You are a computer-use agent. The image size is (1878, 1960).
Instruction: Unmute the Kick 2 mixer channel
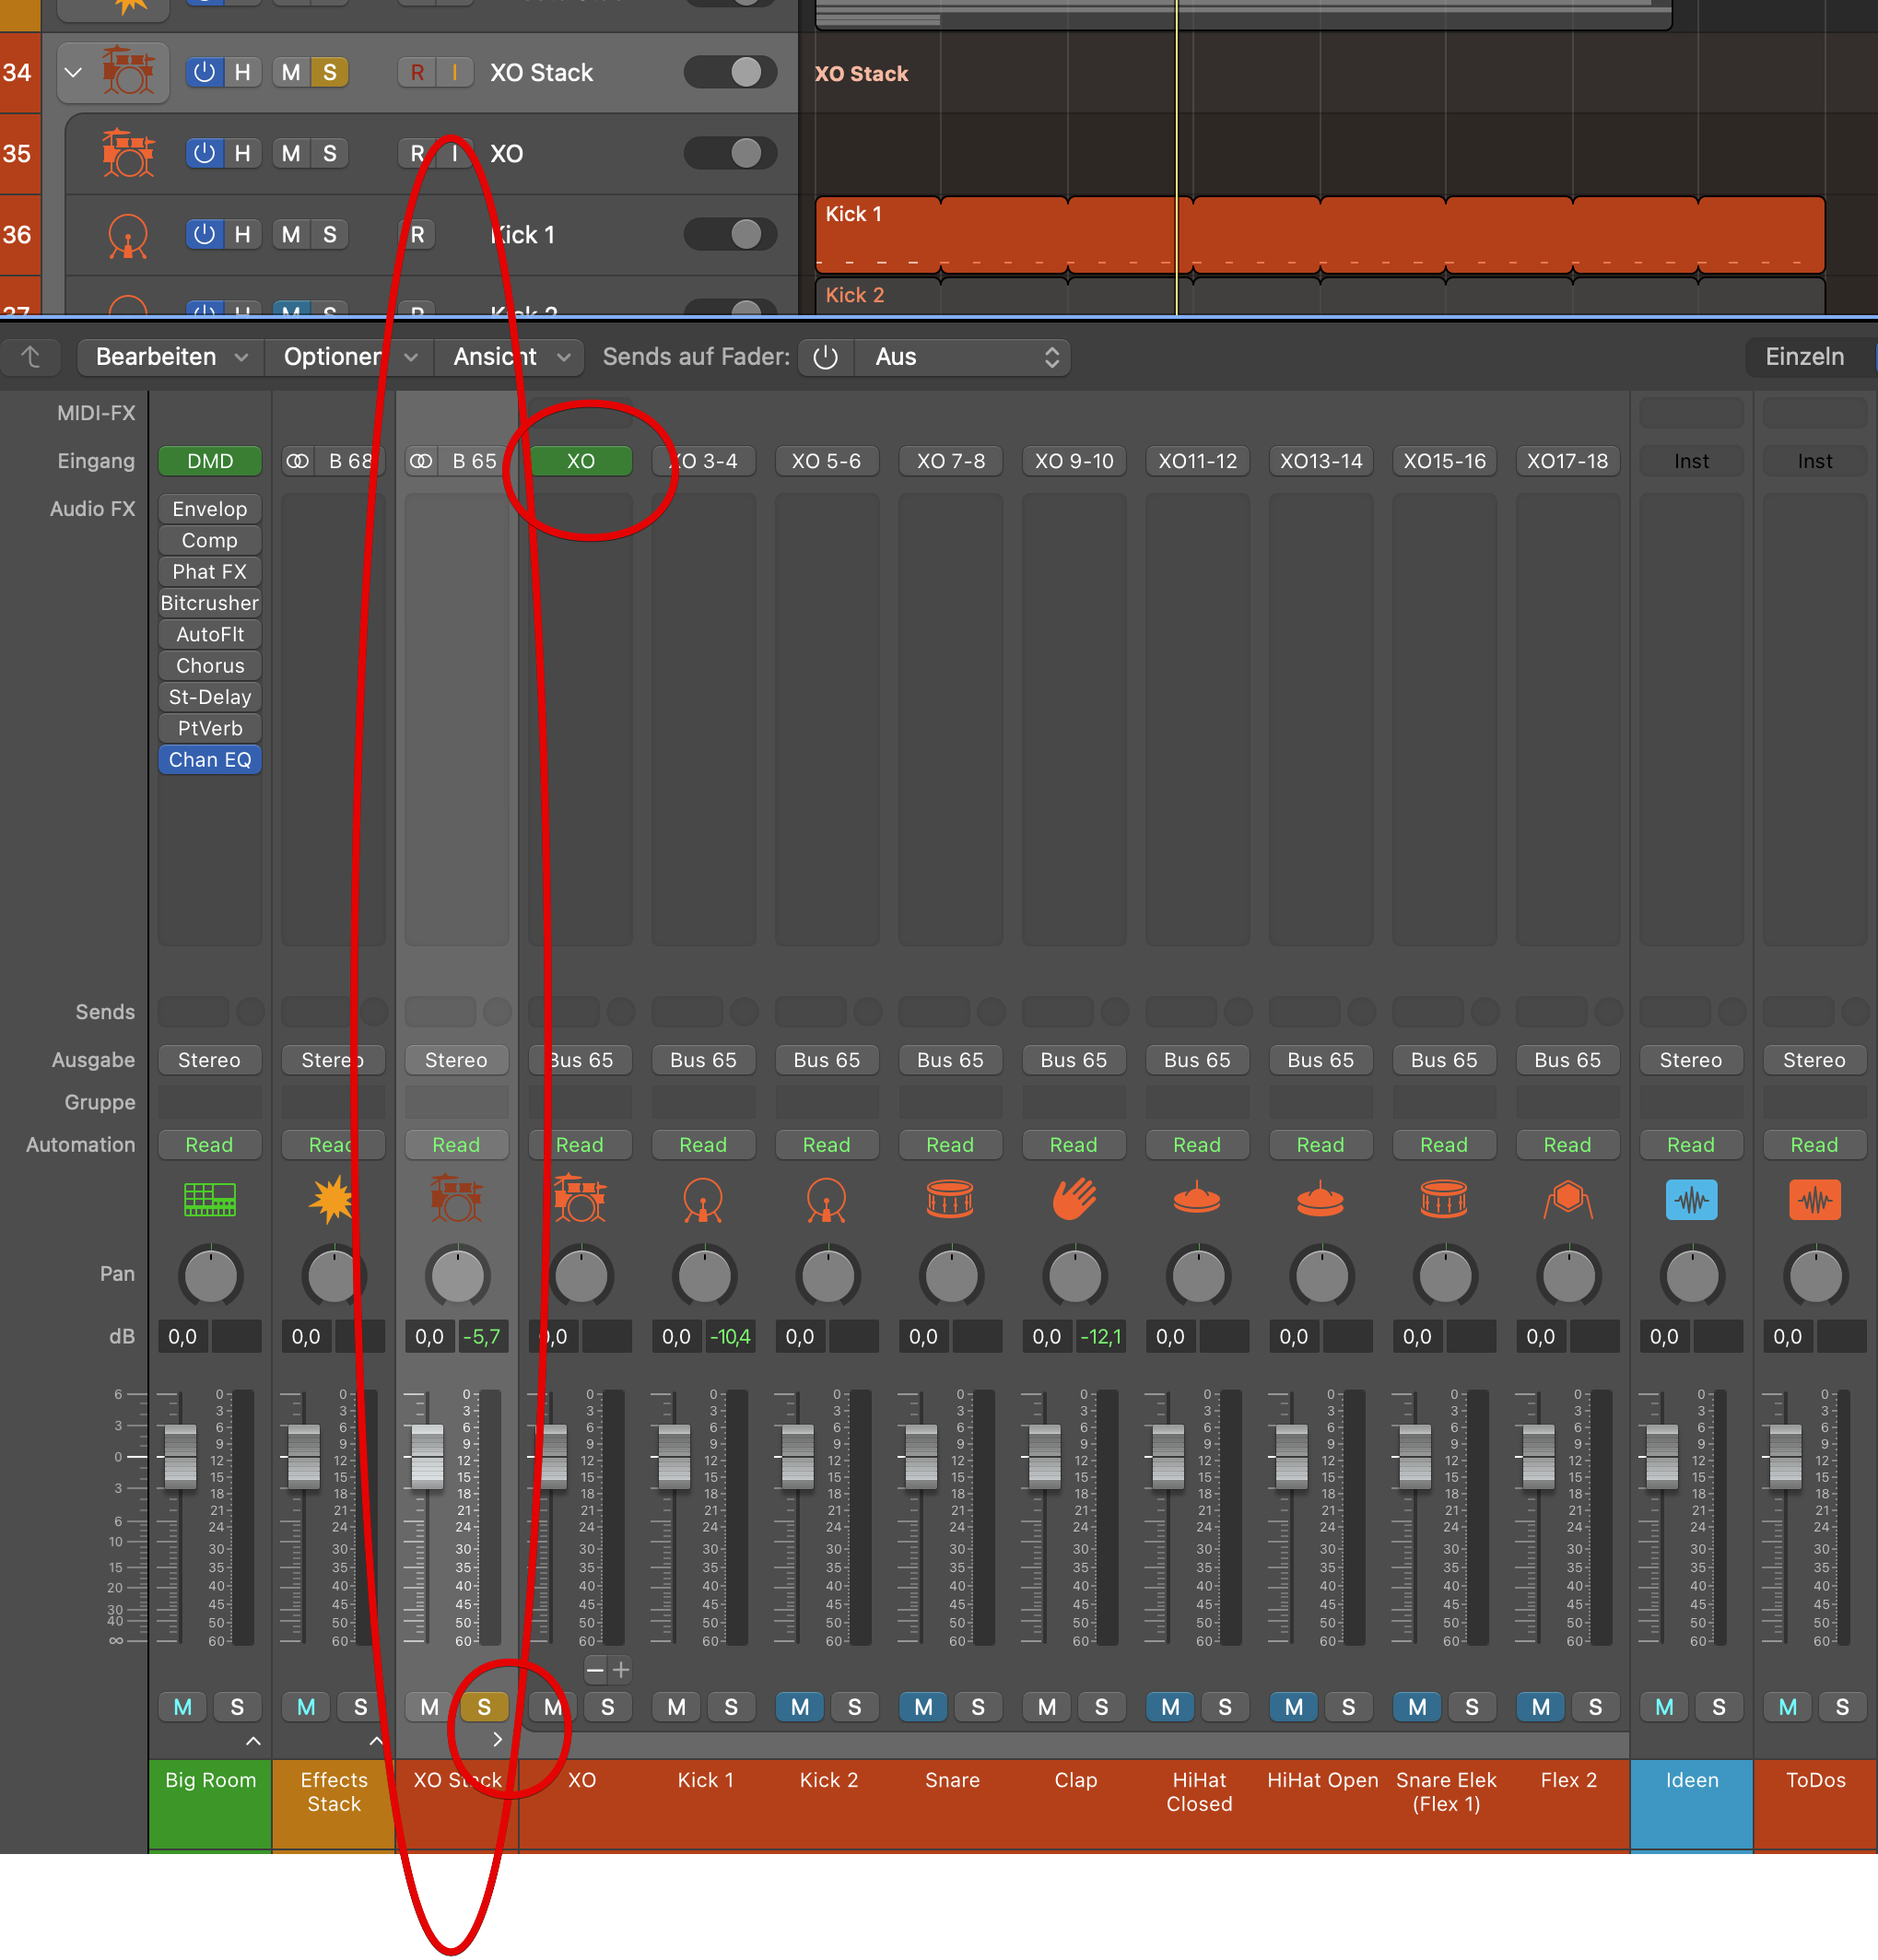pos(800,1707)
